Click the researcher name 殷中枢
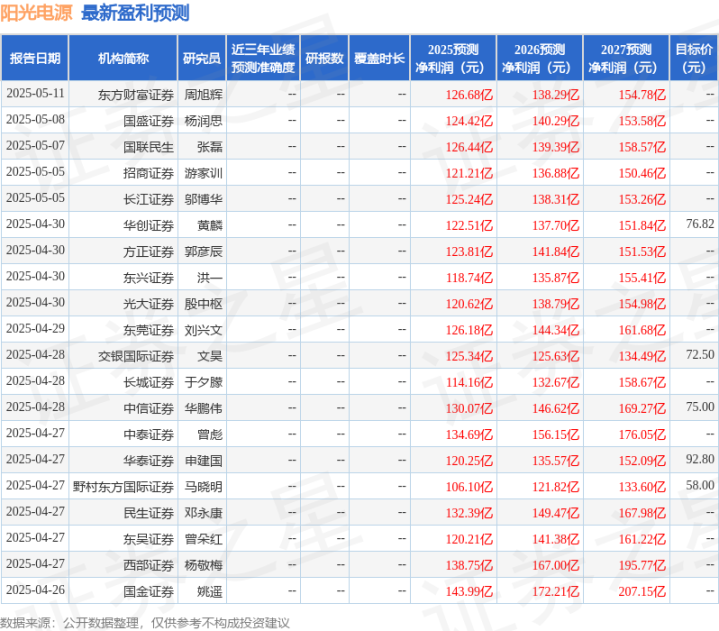This screenshot has height=631, width=719. [204, 304]
